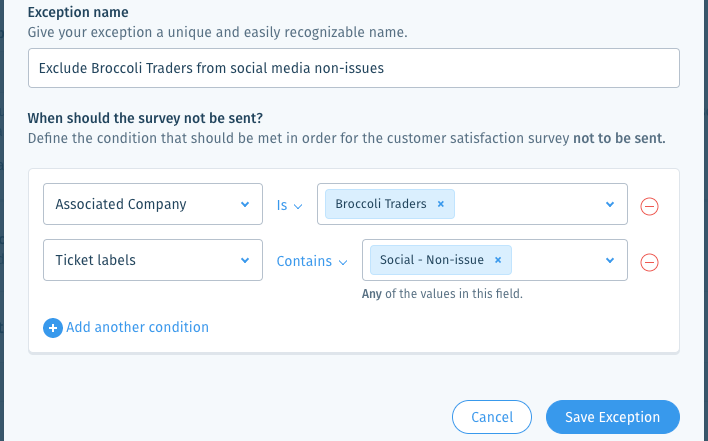The image size is (708, 441).
Task: Remove the Social - Non-issue tag
Action: (x=498, y=260)
